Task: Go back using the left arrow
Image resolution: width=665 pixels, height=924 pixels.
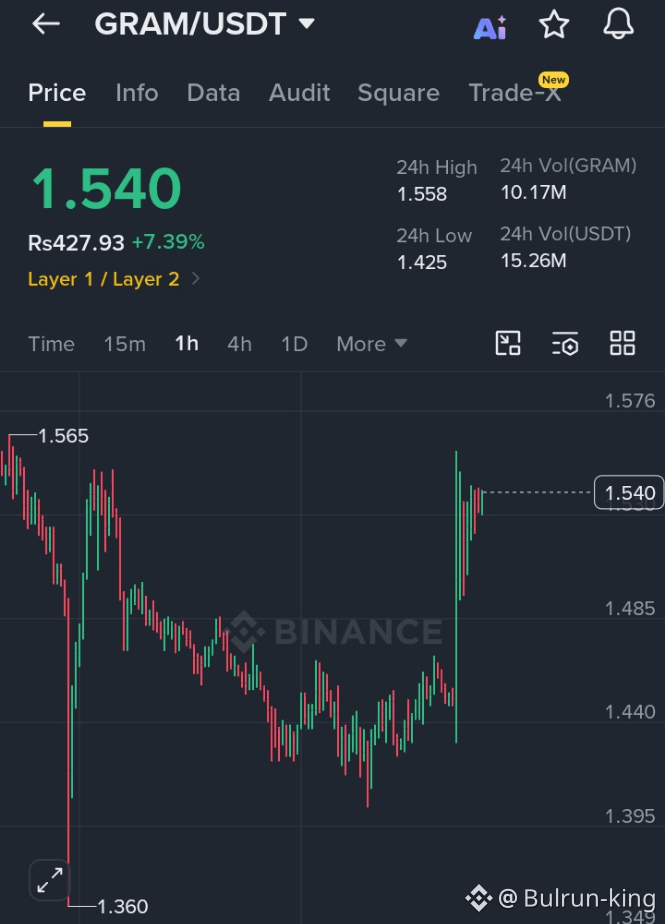Action: coord(46,24)
